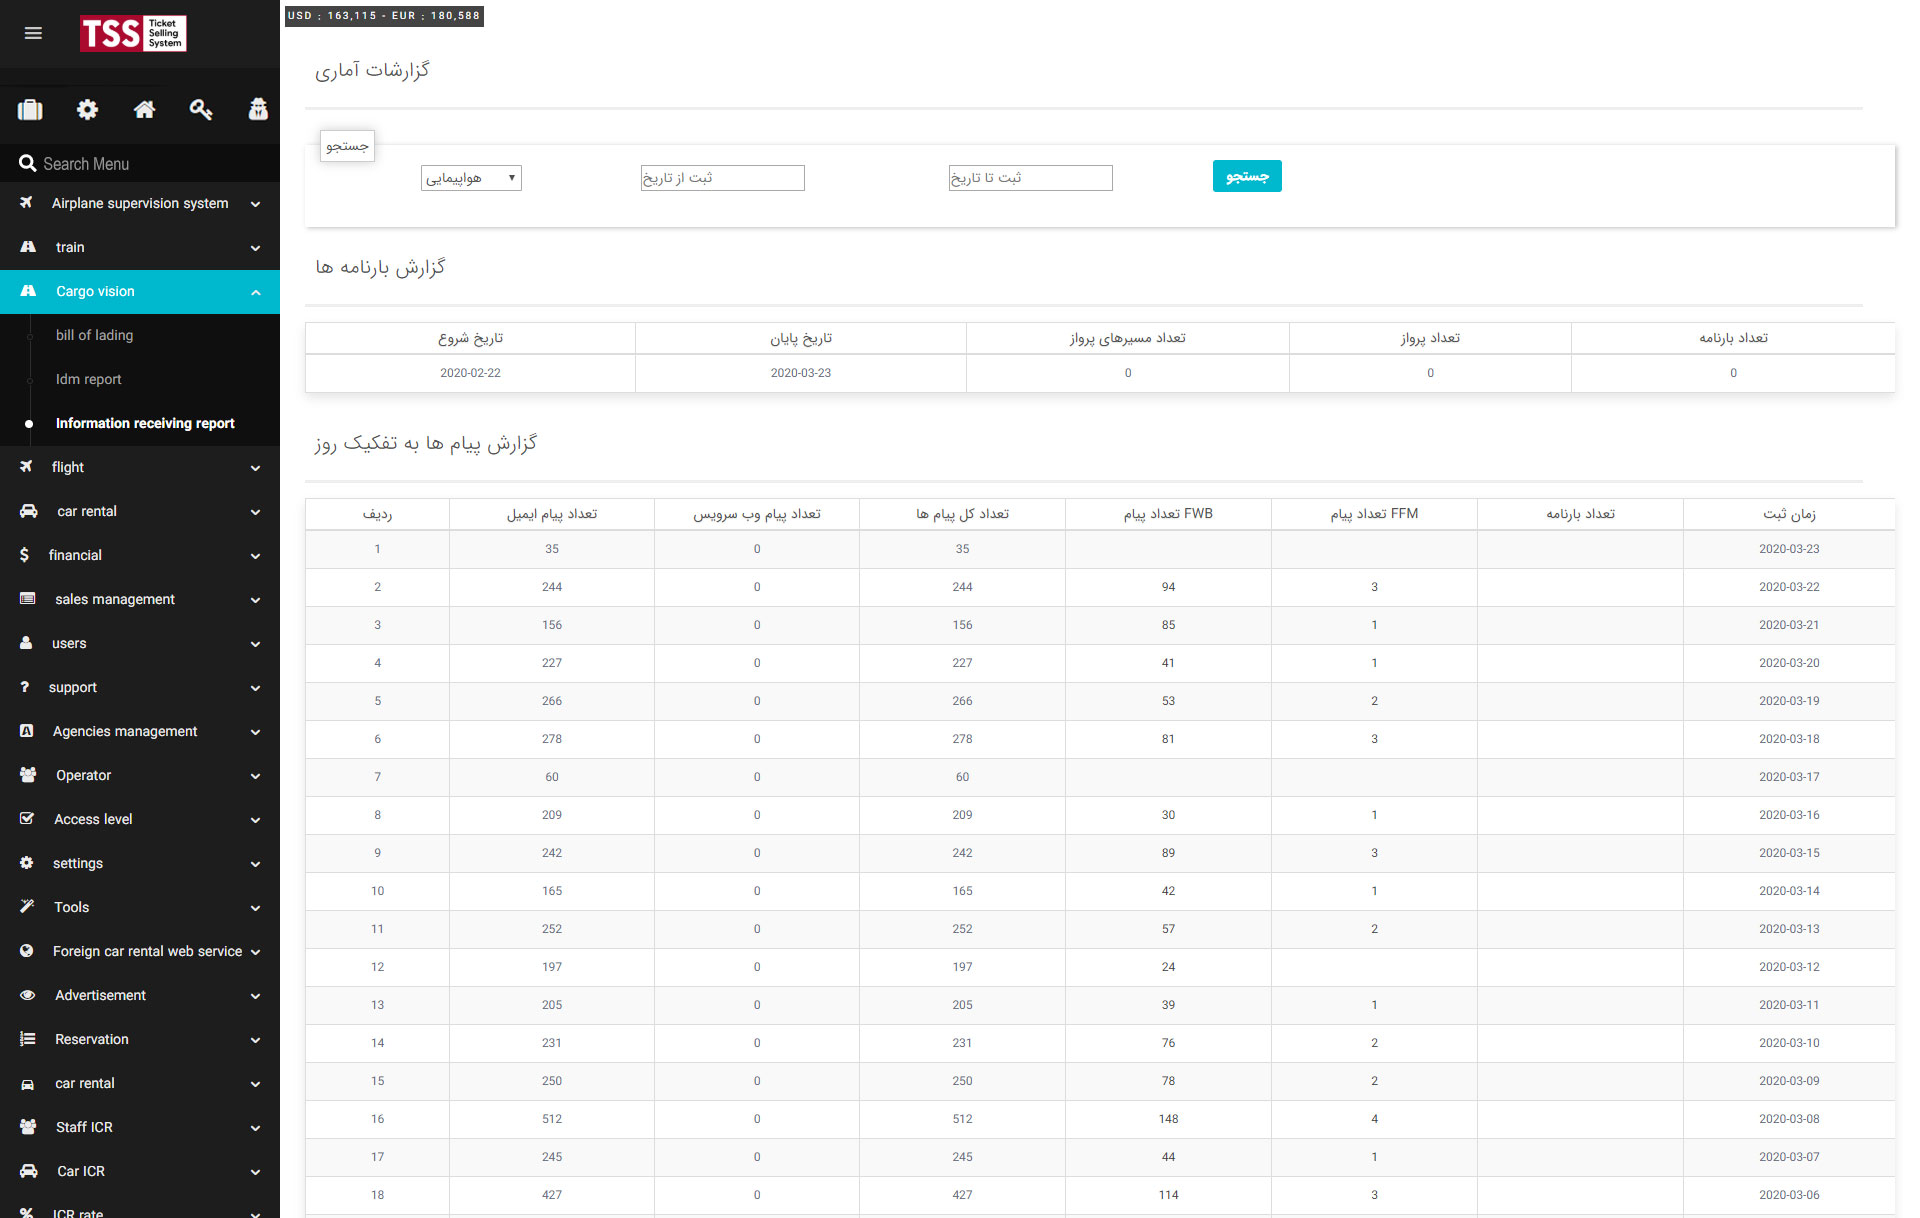Image resolution: width=1920 pixels, height=1218 pixels.
Task: Select Information receiving report menu item
Action: coord(145,423)
